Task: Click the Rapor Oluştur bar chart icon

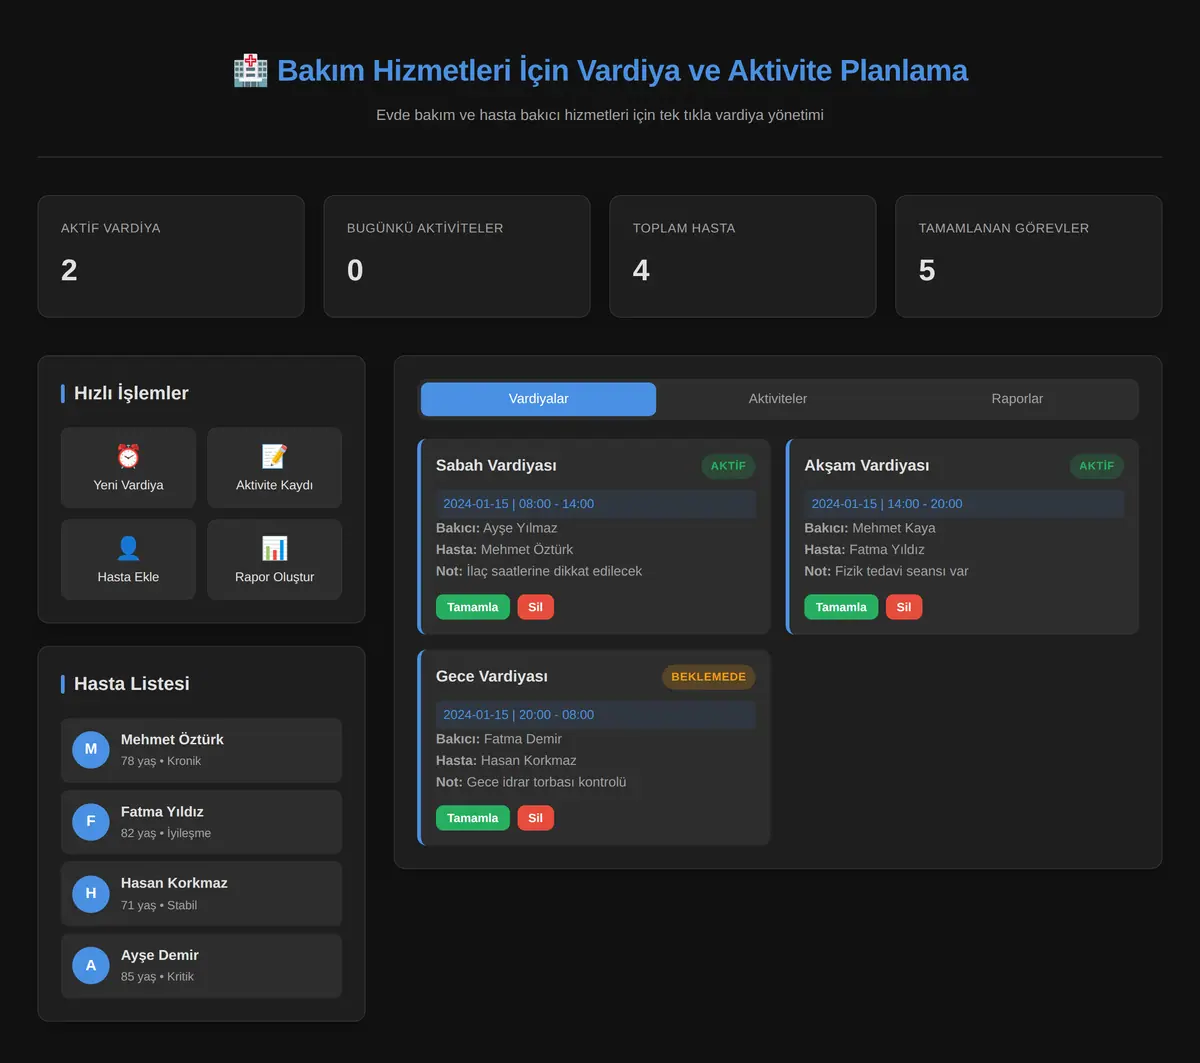Action: 274,548
